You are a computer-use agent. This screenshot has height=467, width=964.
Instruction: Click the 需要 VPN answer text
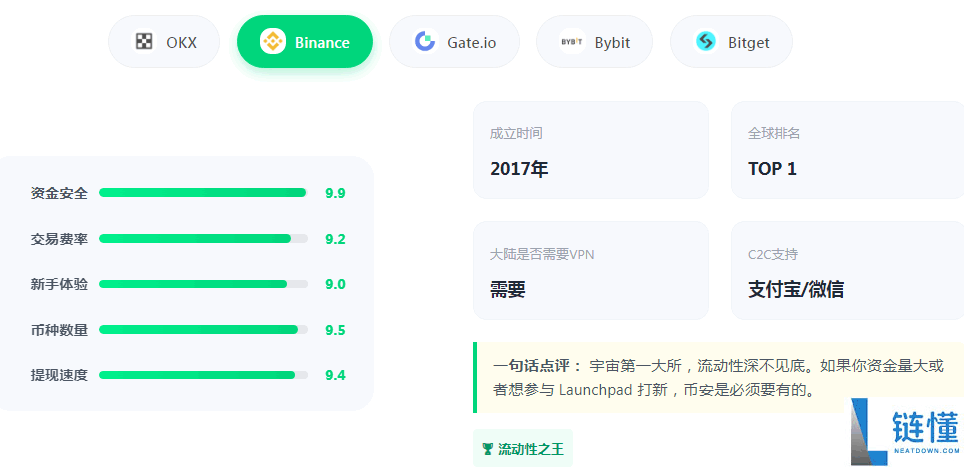click(508, 289)
